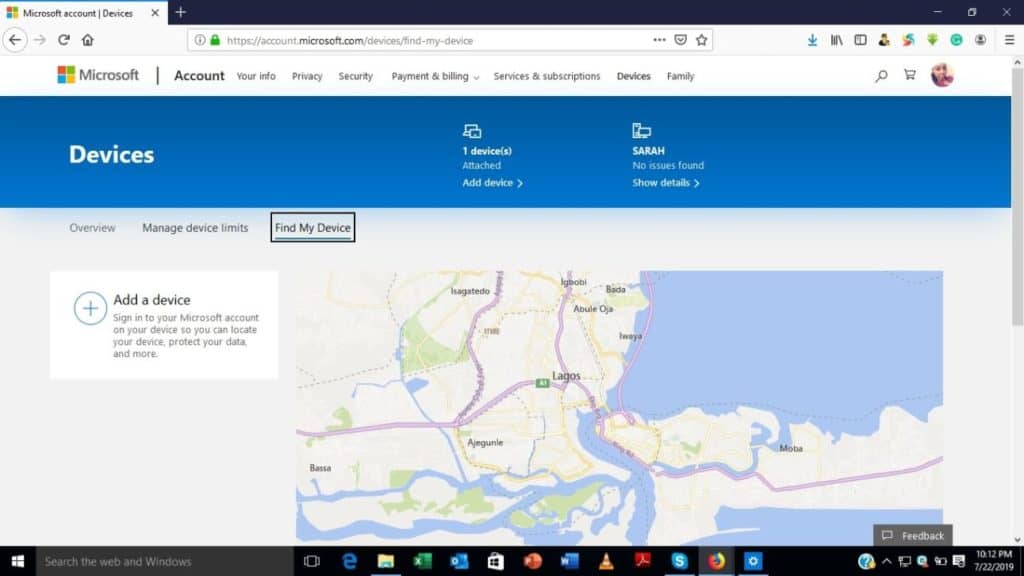Click the Ajegunle label on the map
The height and width of the screenshot is (576, 1024).
(485, 442)
